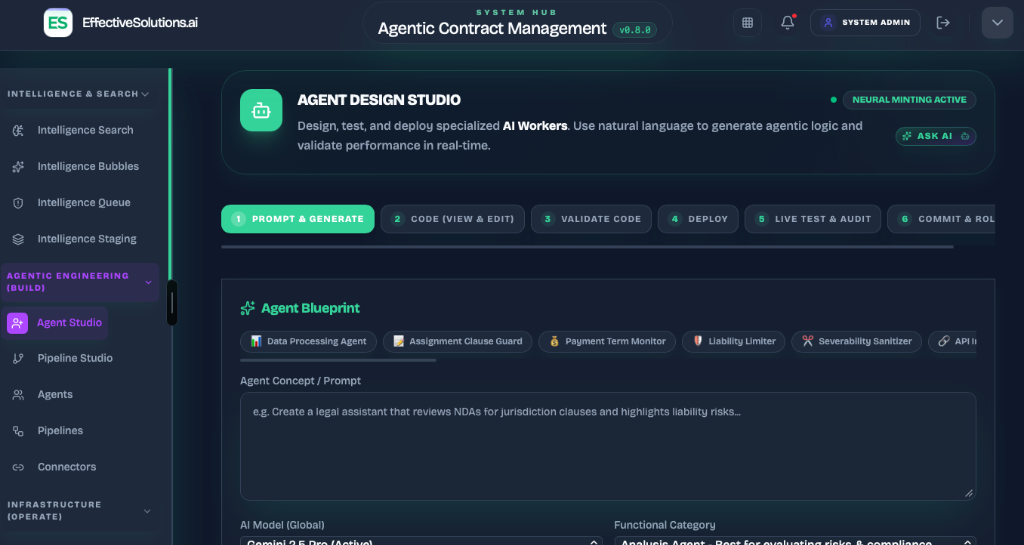
Task: Click the Ask AI button
Action: 936,136
